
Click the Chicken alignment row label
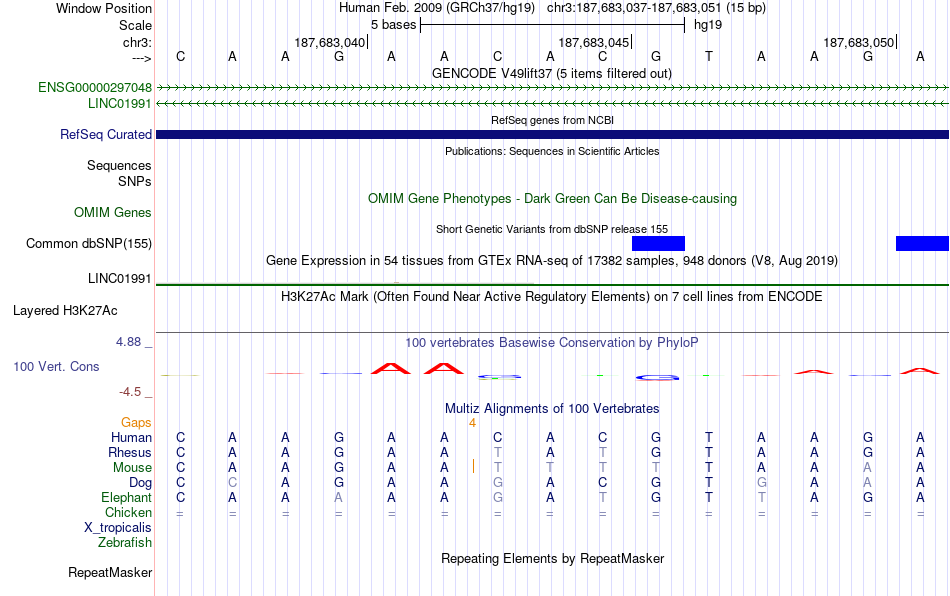[x=128, y=512]
